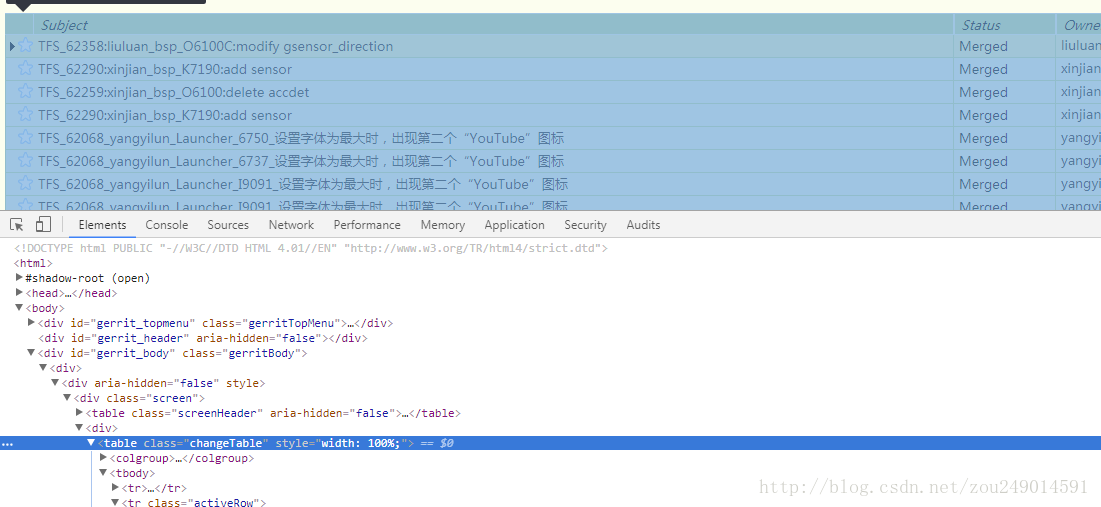Star the TFS_62358 gsensor_direction change
The width and height of the screenshot is (1101, 507).
[25, 46]
